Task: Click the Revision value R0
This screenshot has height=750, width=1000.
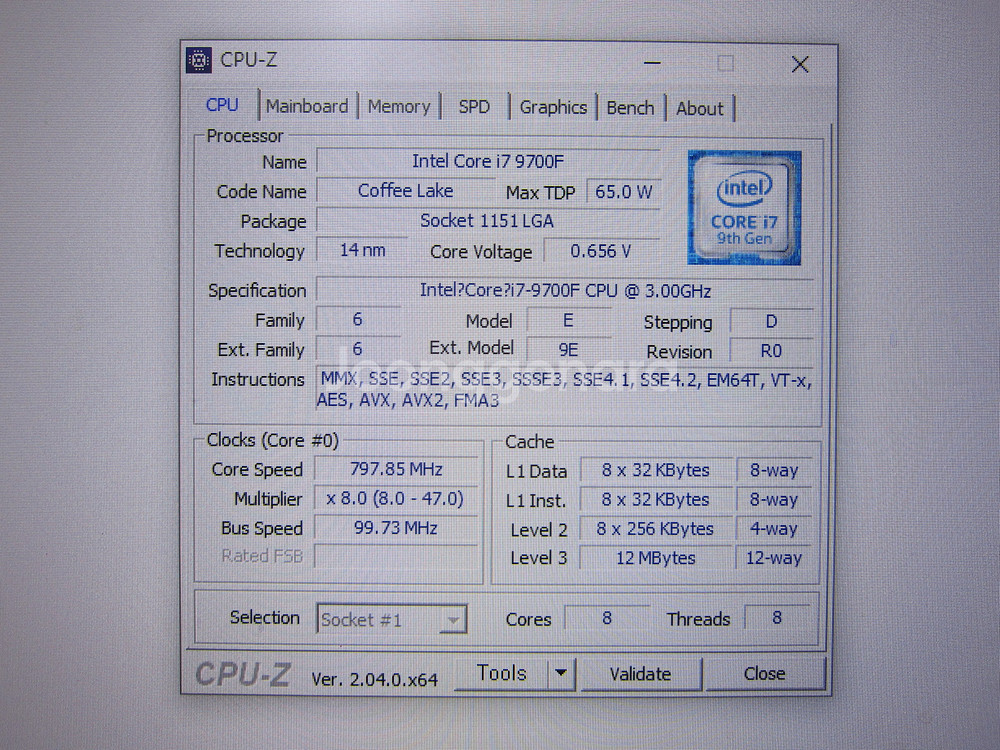Action: pos(772,351)
